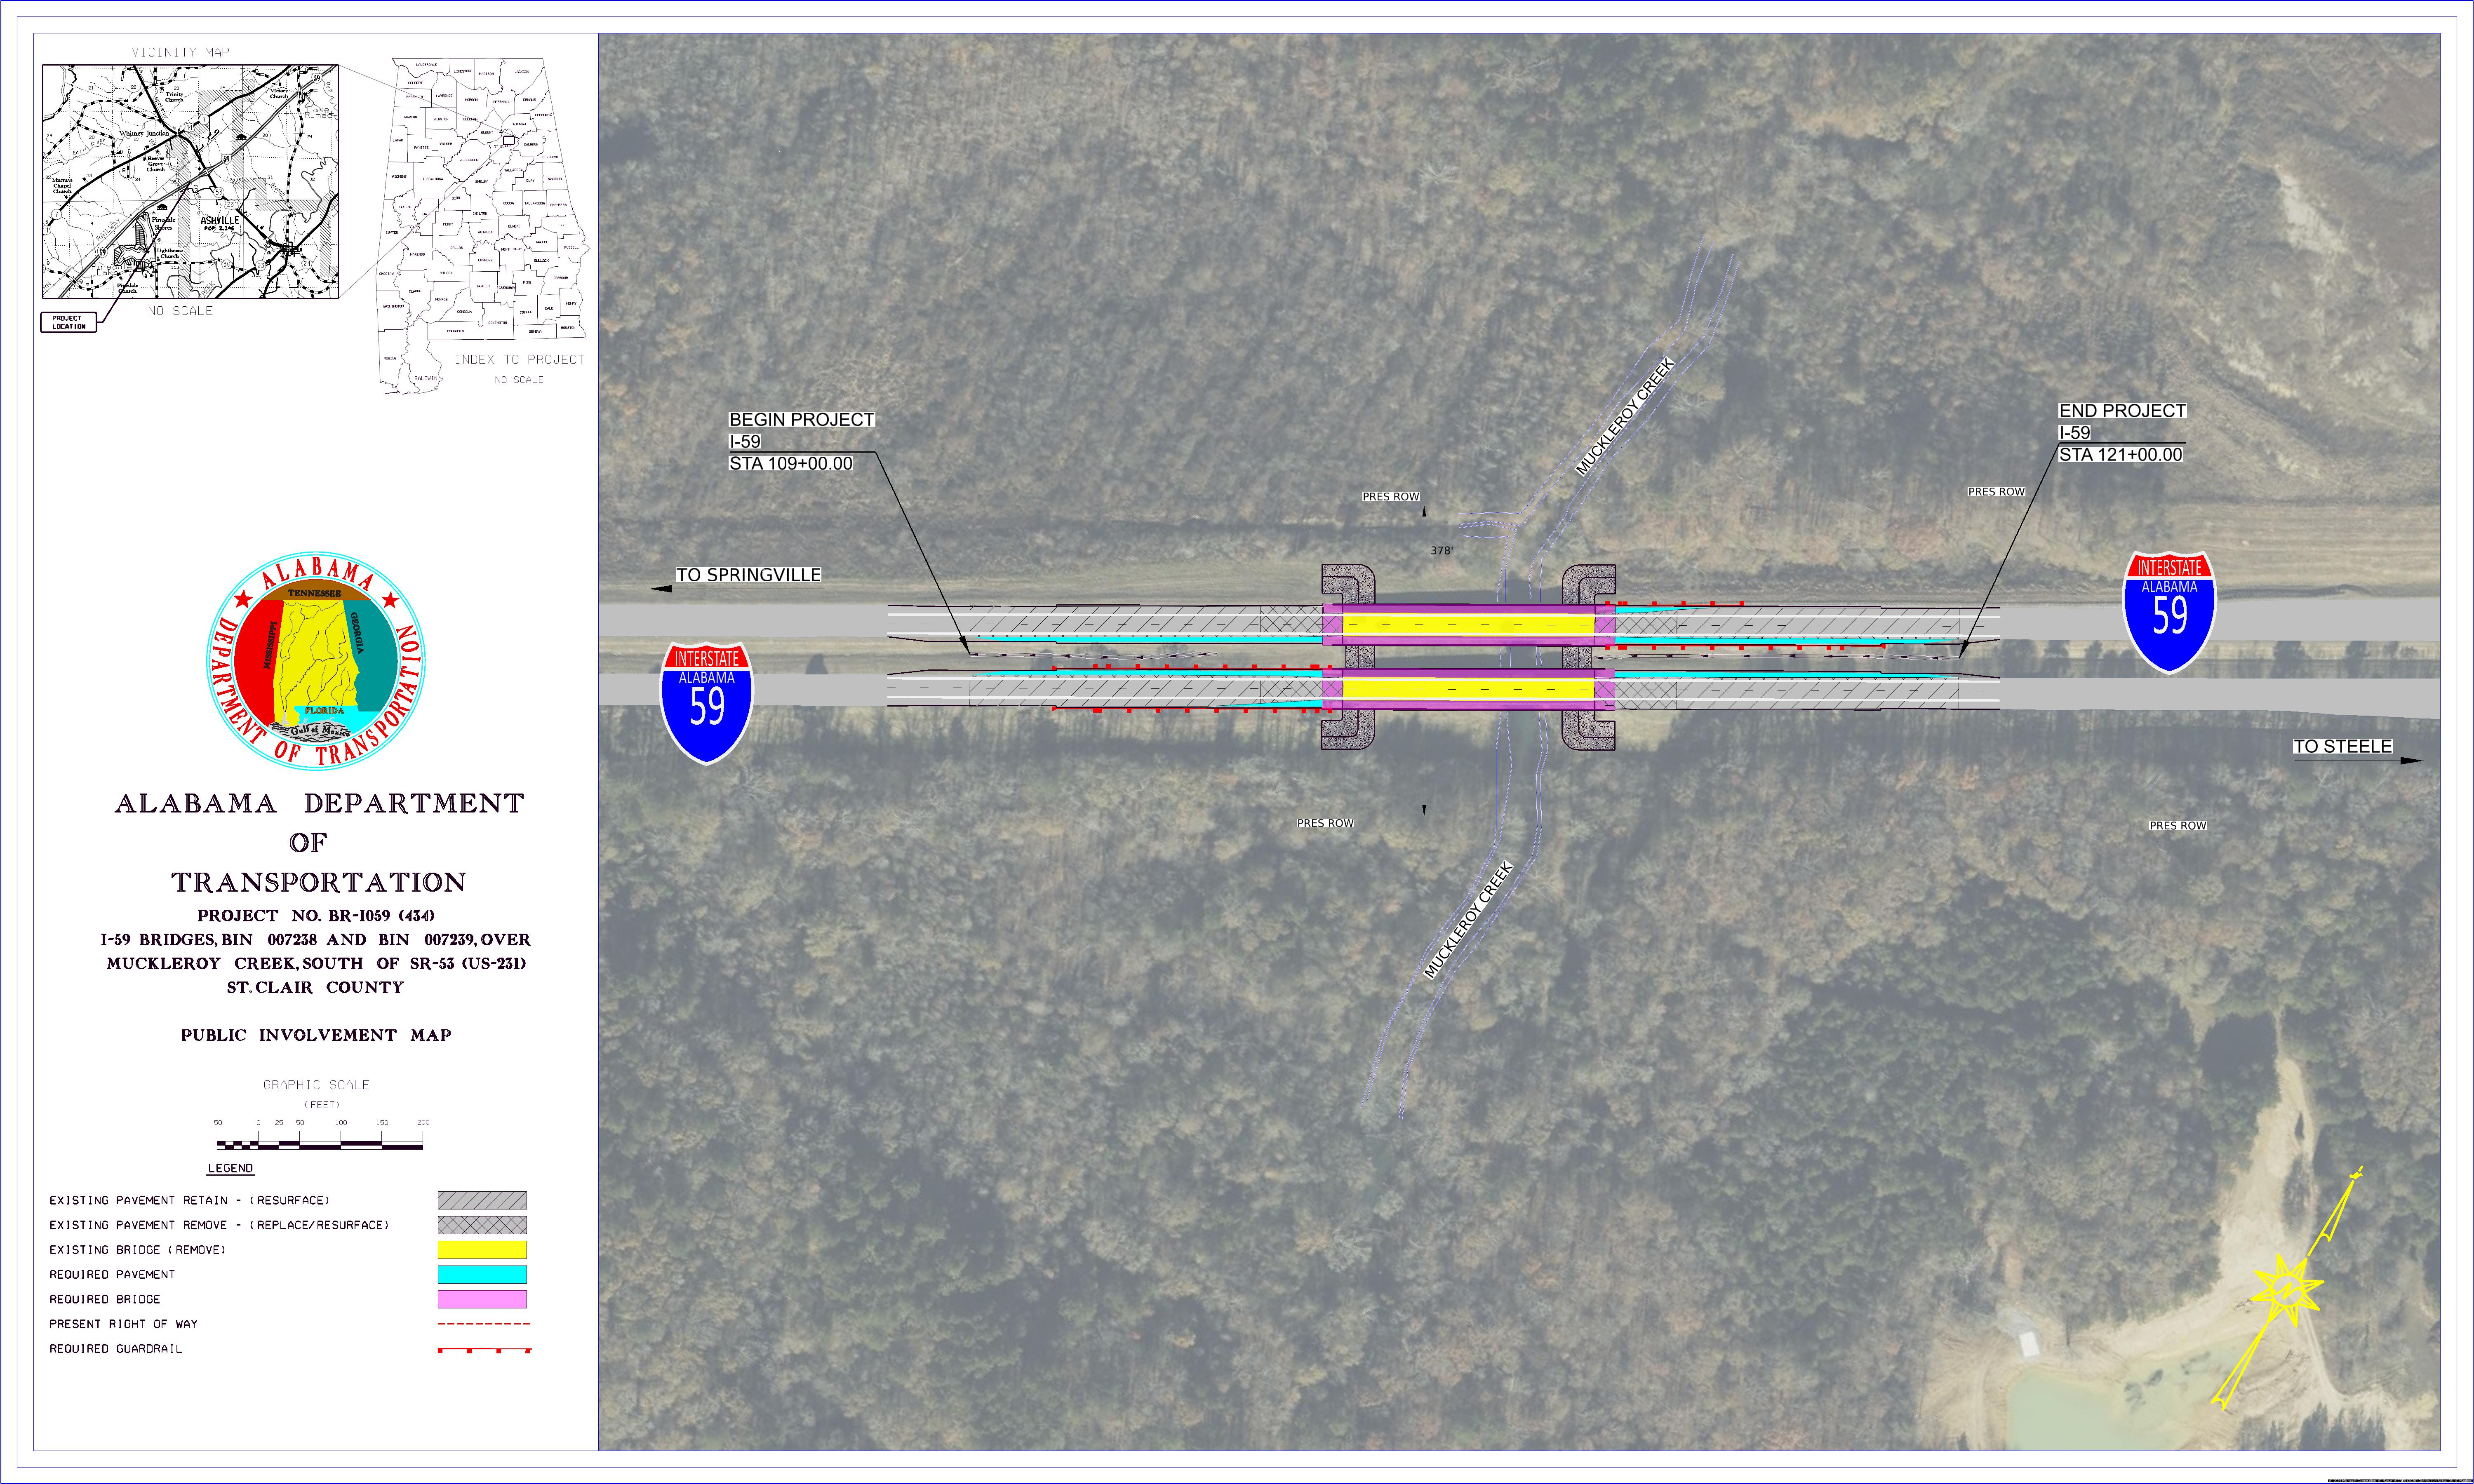Click the TRANSPORTATION heading text
Screen dimensions: 2474x1484
coord(319,883)
